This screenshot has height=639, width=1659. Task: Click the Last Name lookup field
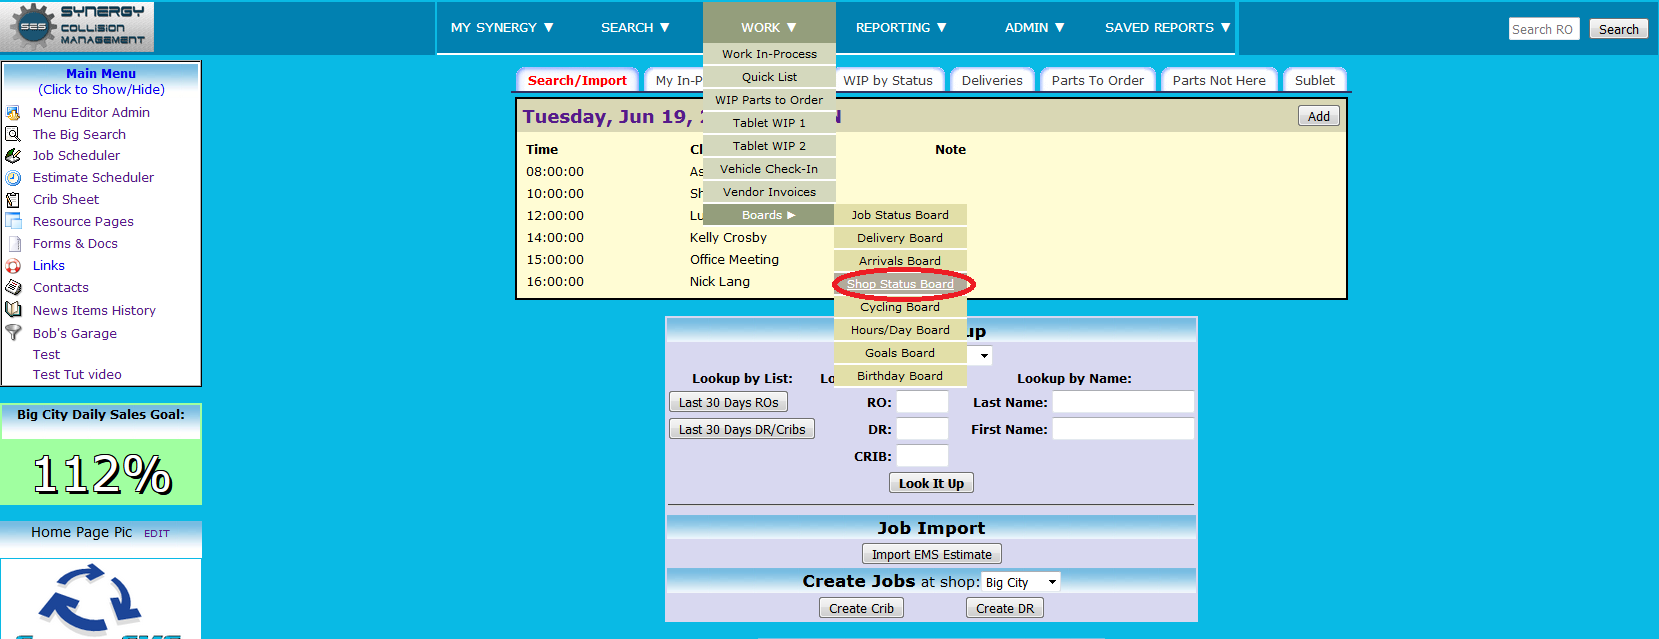1122,402
